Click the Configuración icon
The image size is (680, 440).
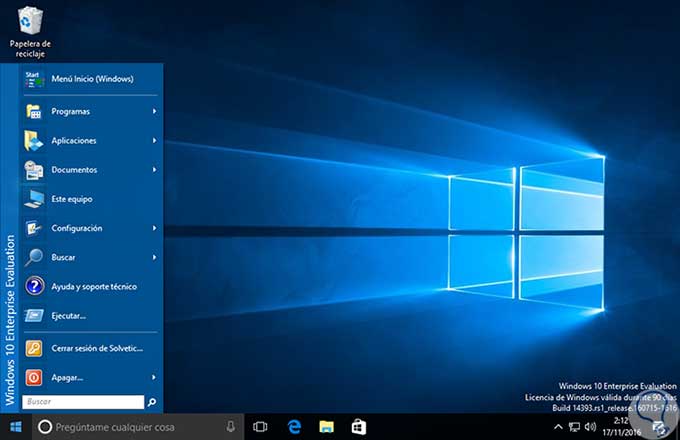coord(34,228)
